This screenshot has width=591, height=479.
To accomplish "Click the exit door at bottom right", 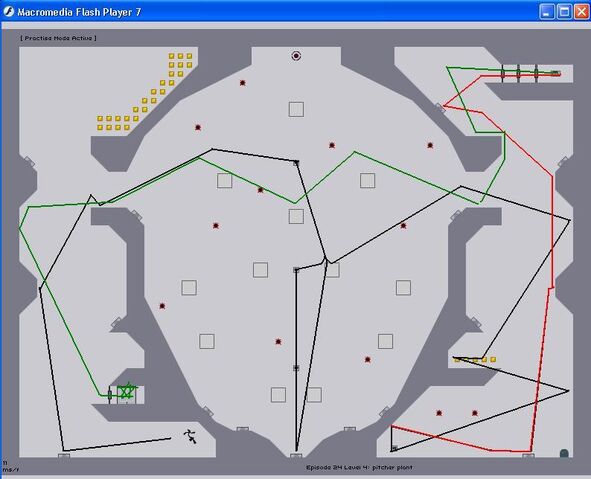I will coord(564,453).
